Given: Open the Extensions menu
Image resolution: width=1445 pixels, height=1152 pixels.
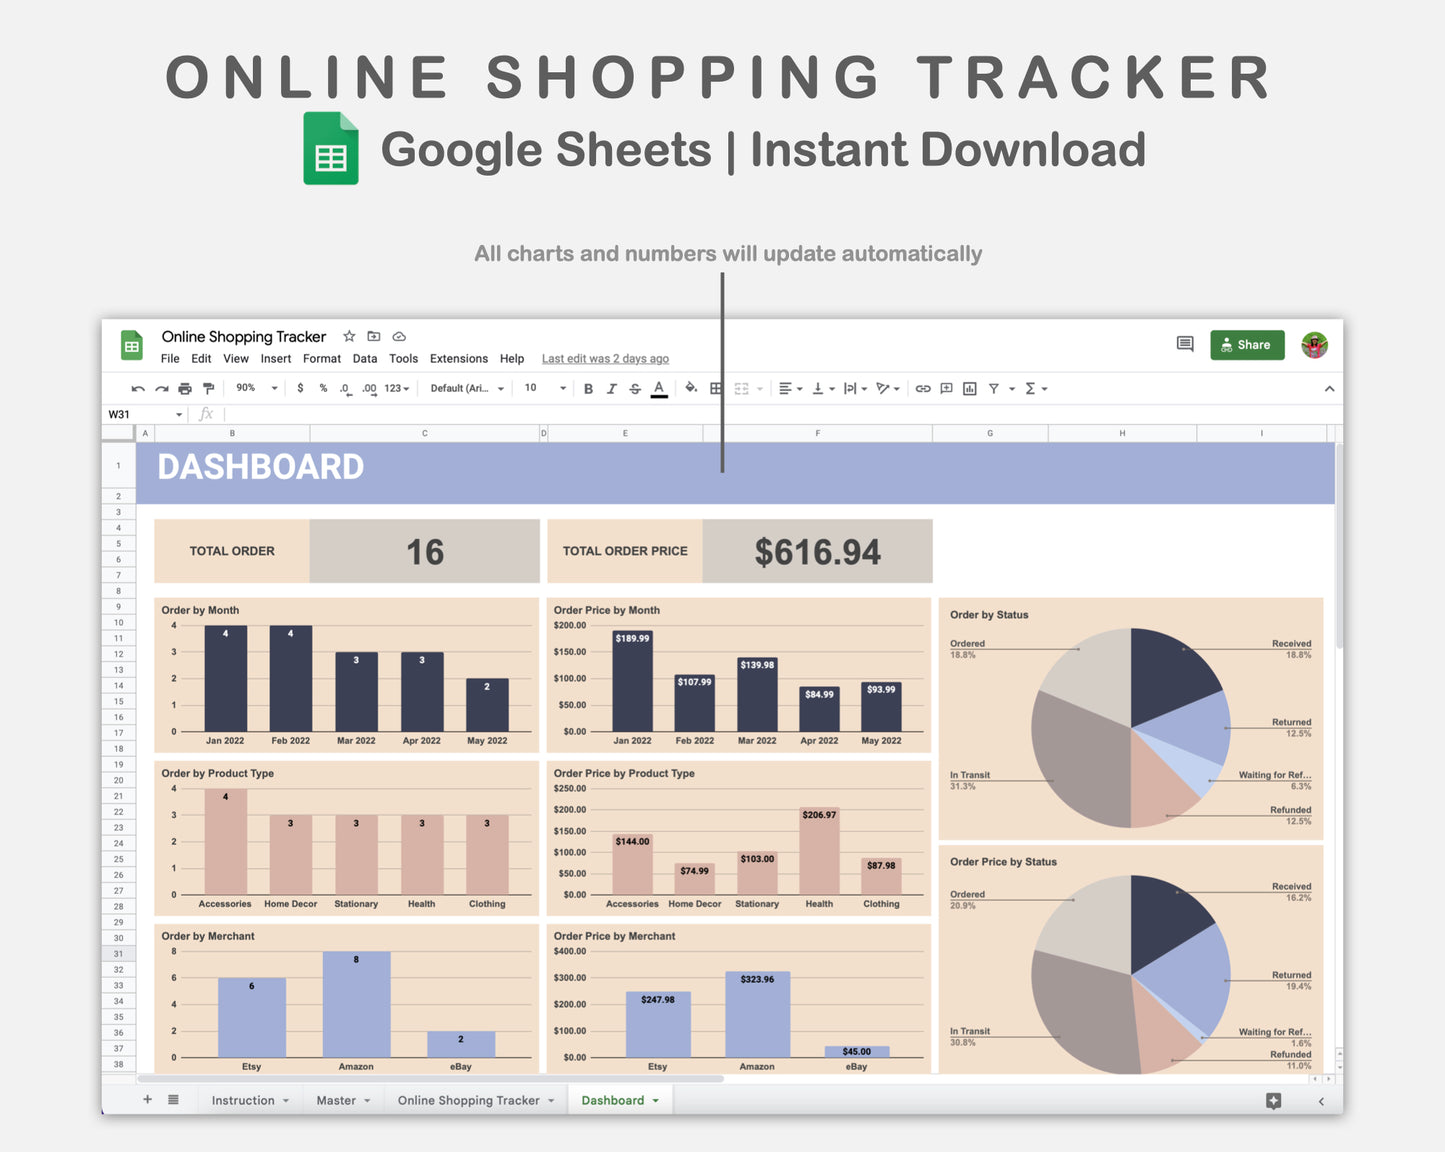Looking at the screenshot, I should [x=458, y=358].
